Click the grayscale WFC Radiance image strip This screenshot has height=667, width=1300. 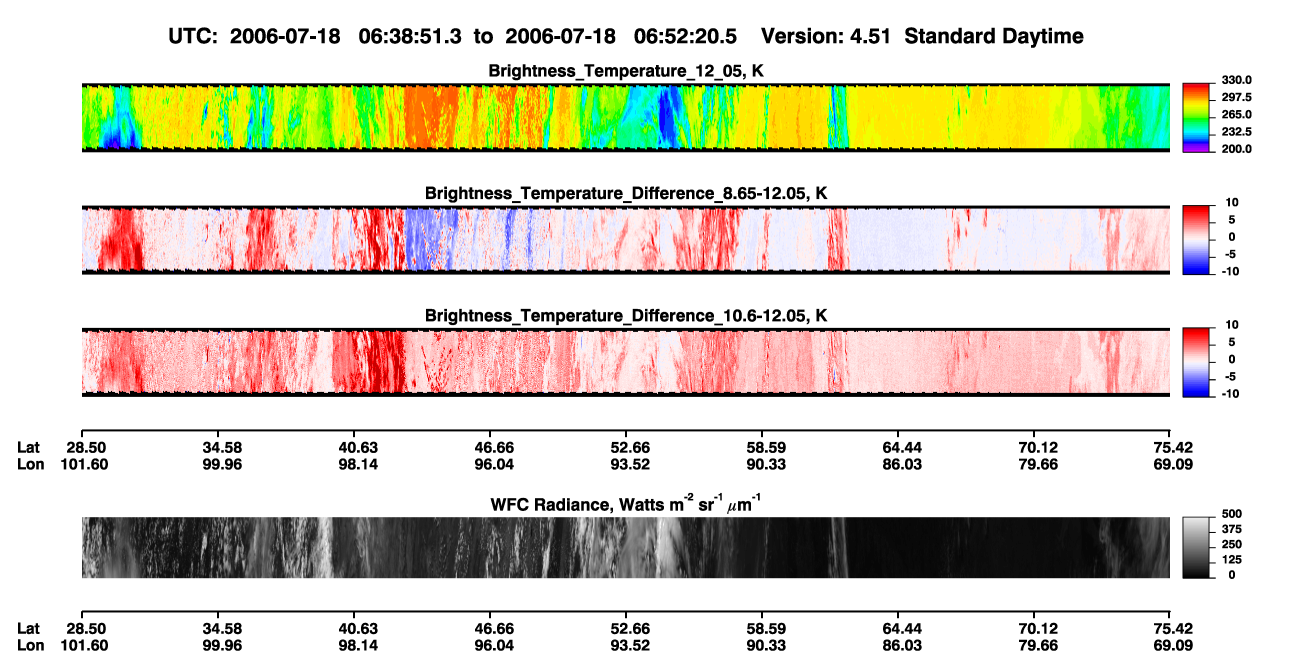pyautogui.click(x=625, y=548)
